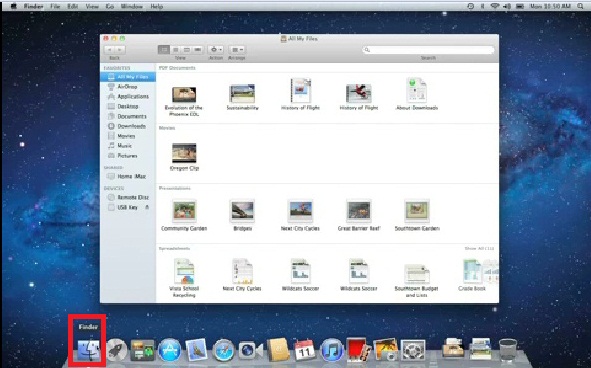The image size is (591, 368).
Task: Select the About Downloads file
Action: click(x=416, y=90)
